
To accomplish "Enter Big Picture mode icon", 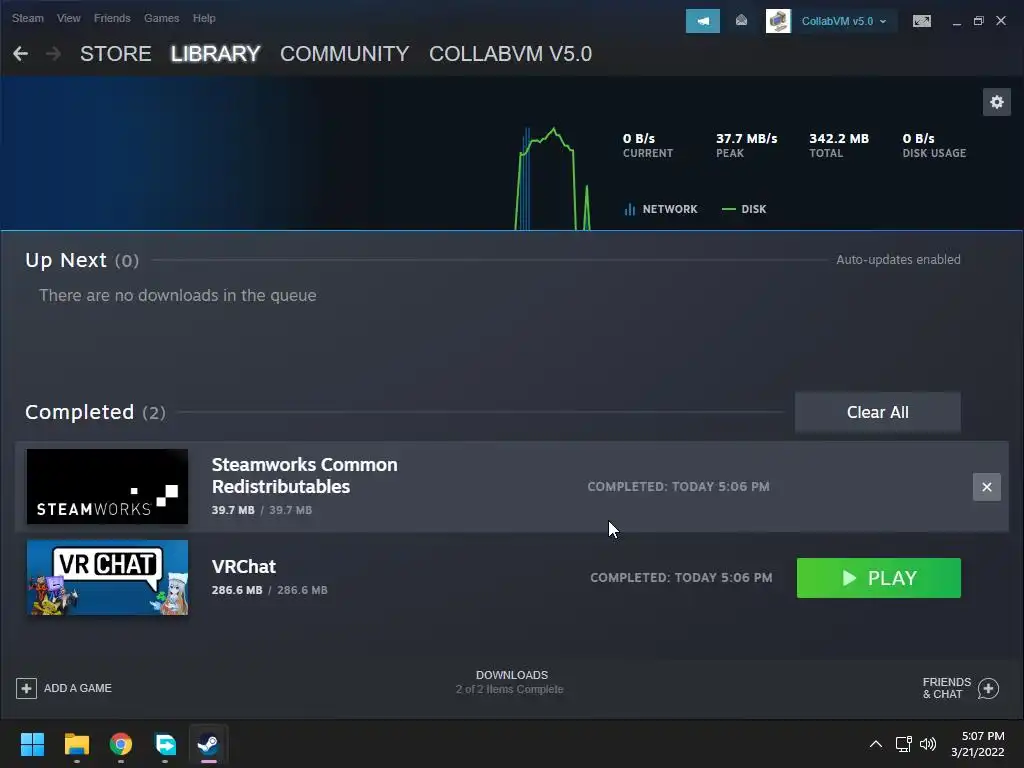I will click(921, 21).
